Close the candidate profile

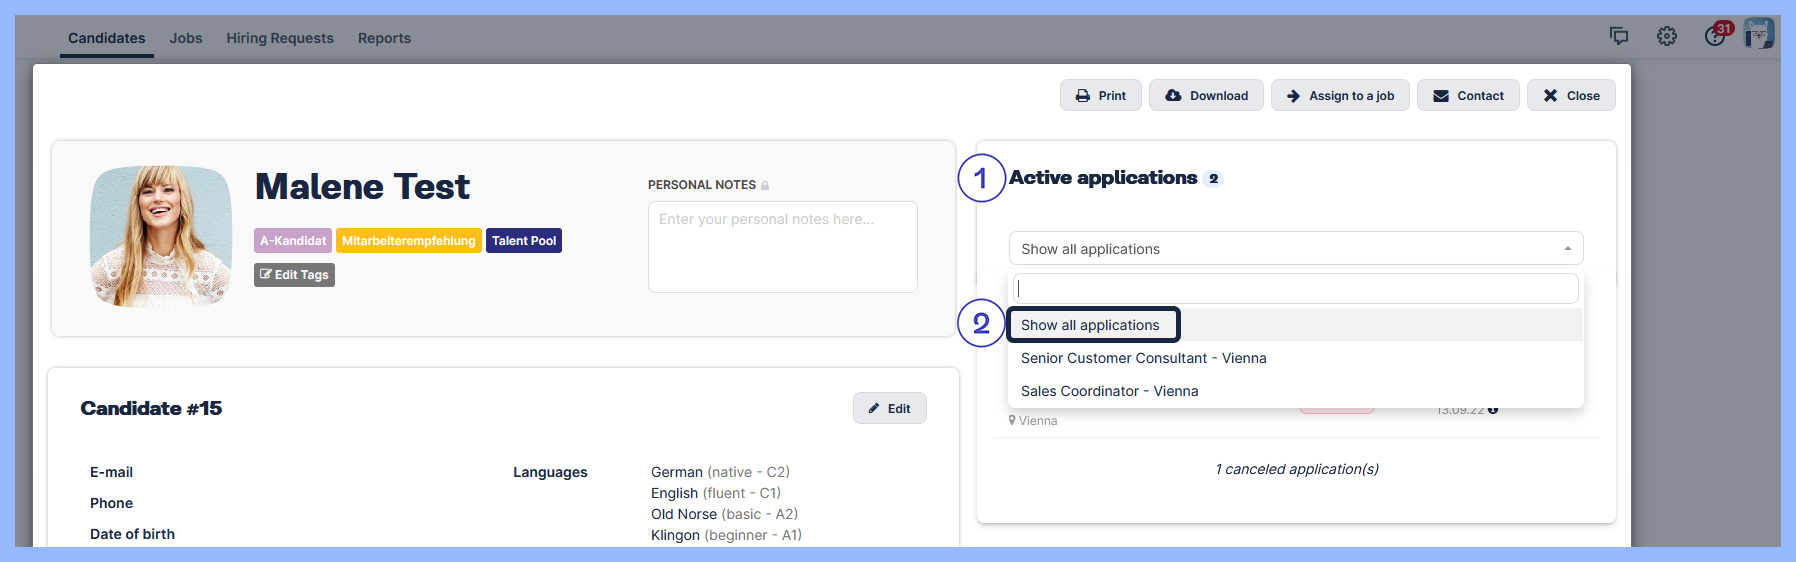pyautogui.click(x=1571, y=96)
